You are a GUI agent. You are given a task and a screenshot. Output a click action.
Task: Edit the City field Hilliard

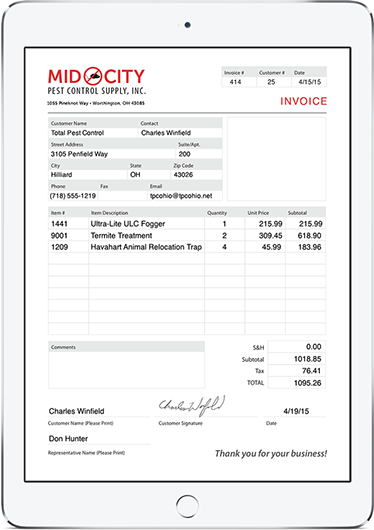pyautogui.click(x=88, y=175)
